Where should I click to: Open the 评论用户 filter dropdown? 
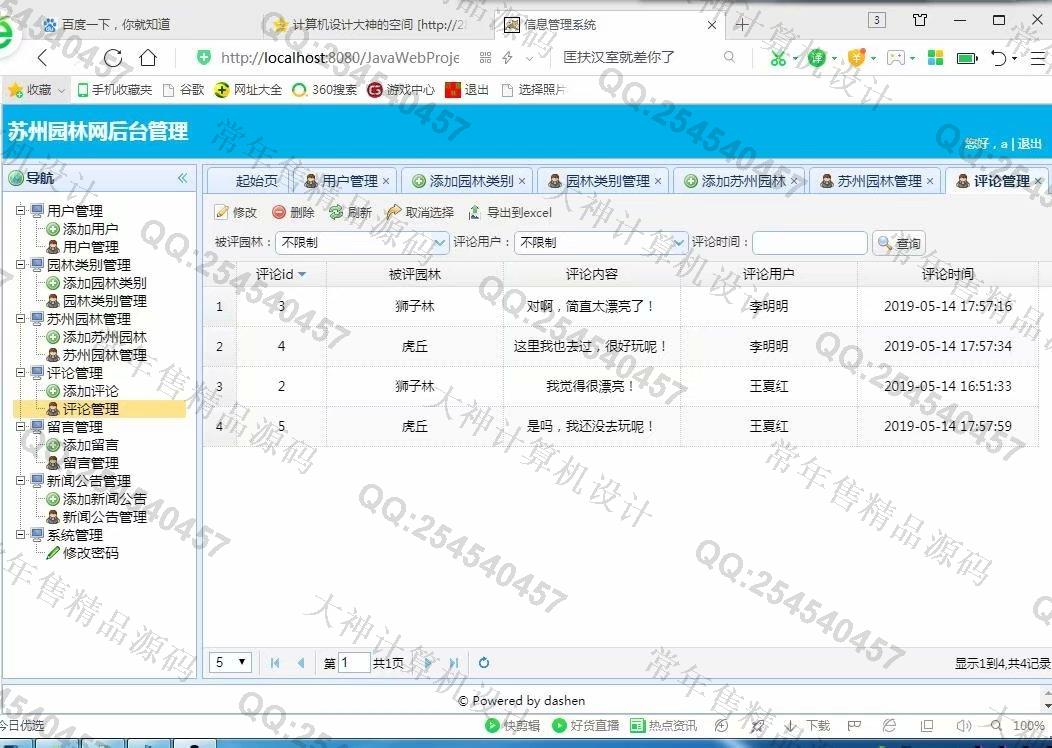[x=678, y=243]
